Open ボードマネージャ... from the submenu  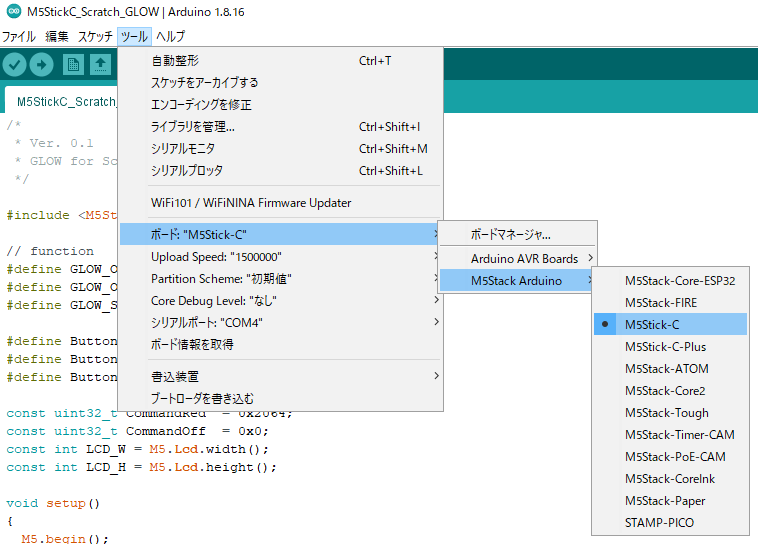click(518, 235)
